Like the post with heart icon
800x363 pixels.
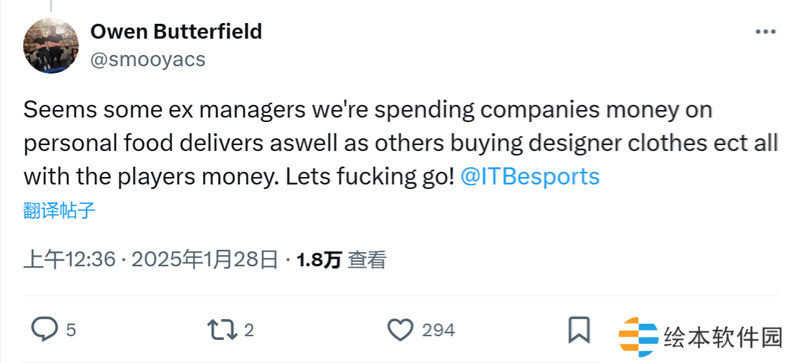point(401,330)
